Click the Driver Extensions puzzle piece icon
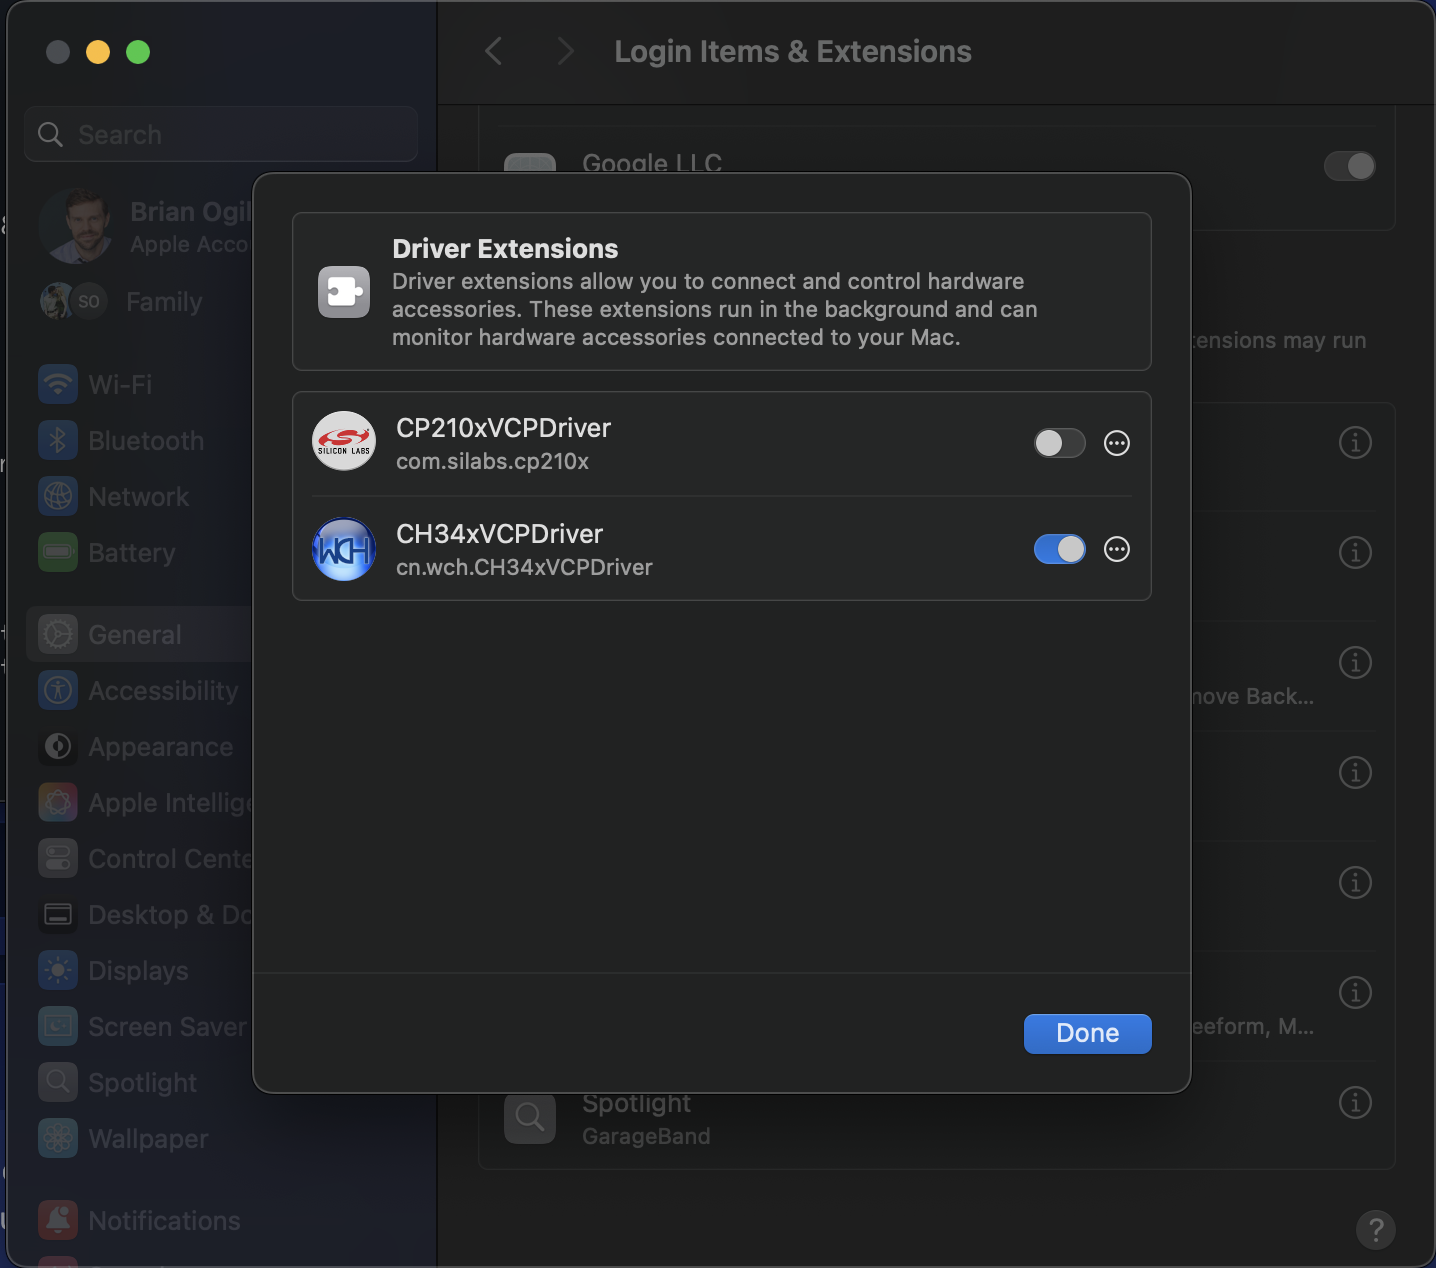This screenshot has width=1436, height=1268. 344,292
